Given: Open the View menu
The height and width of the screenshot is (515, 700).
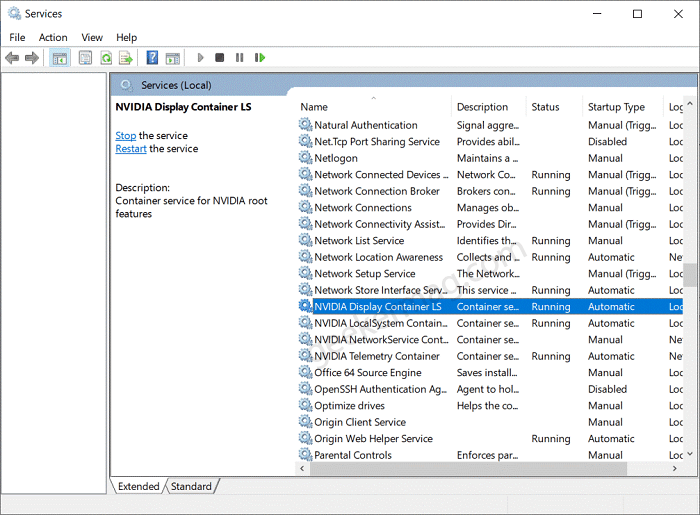Looking at the screenshot, I should 92,37.
